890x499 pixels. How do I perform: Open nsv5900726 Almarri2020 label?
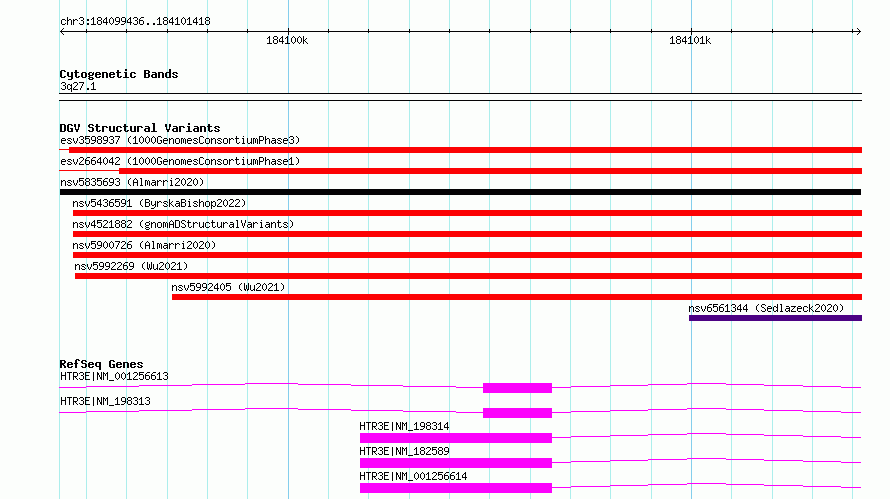144,245
